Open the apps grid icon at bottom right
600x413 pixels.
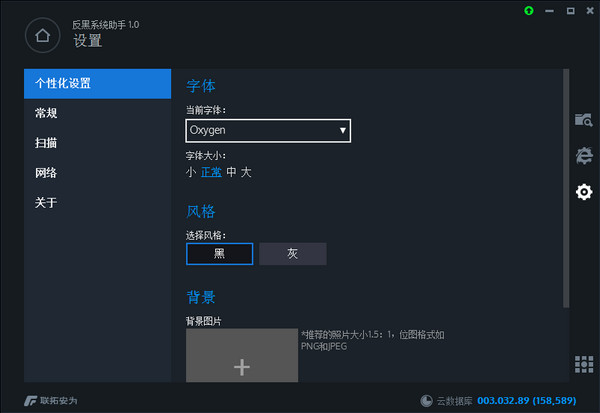584,365
